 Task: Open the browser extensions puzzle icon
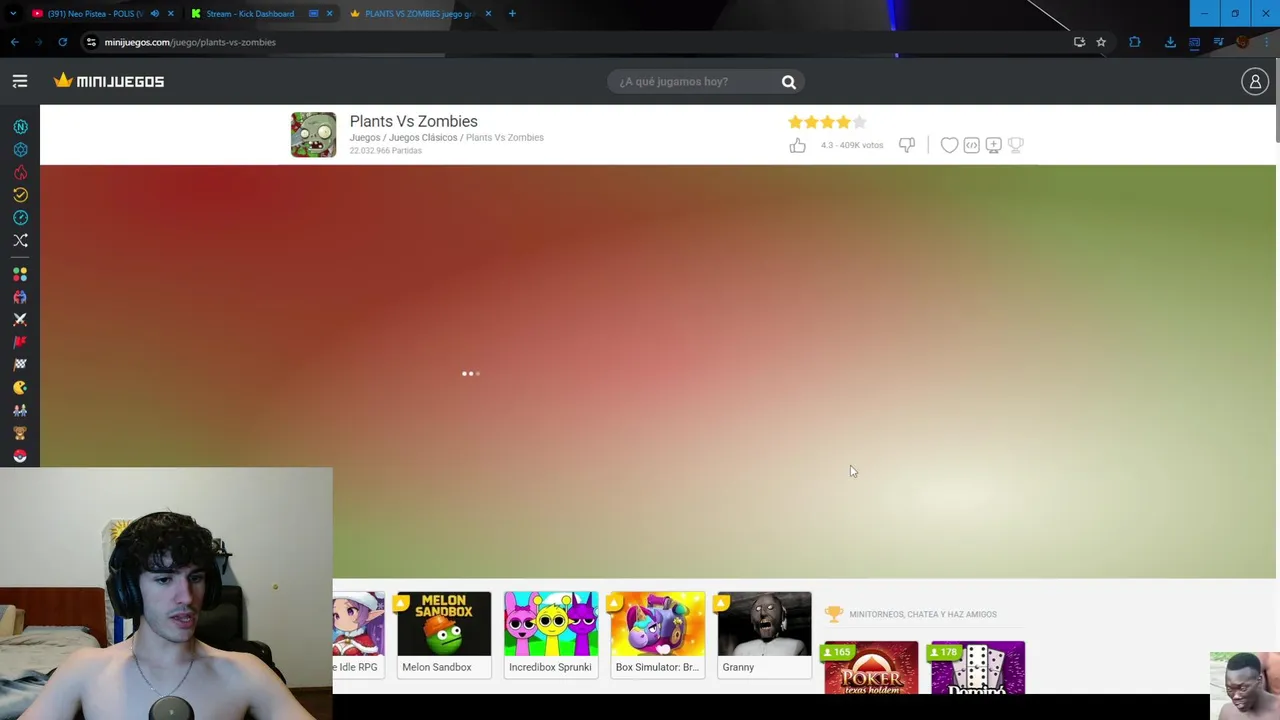coord(1135,42)
